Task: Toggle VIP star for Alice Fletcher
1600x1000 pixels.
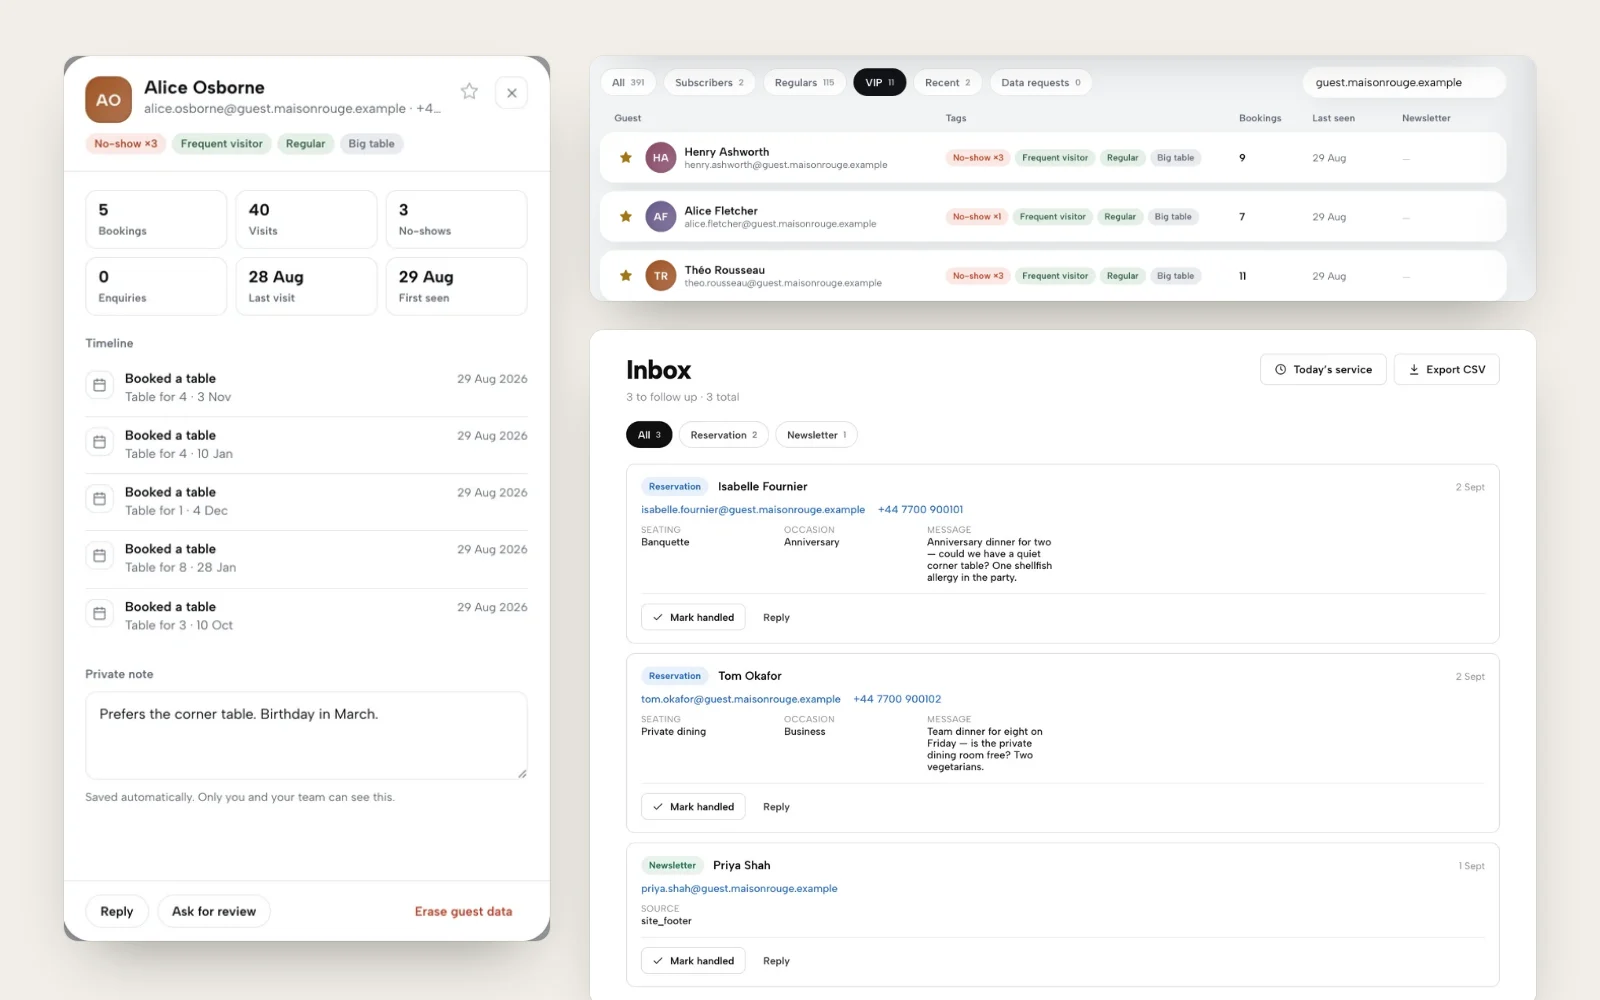Action: tap(626, 217)
